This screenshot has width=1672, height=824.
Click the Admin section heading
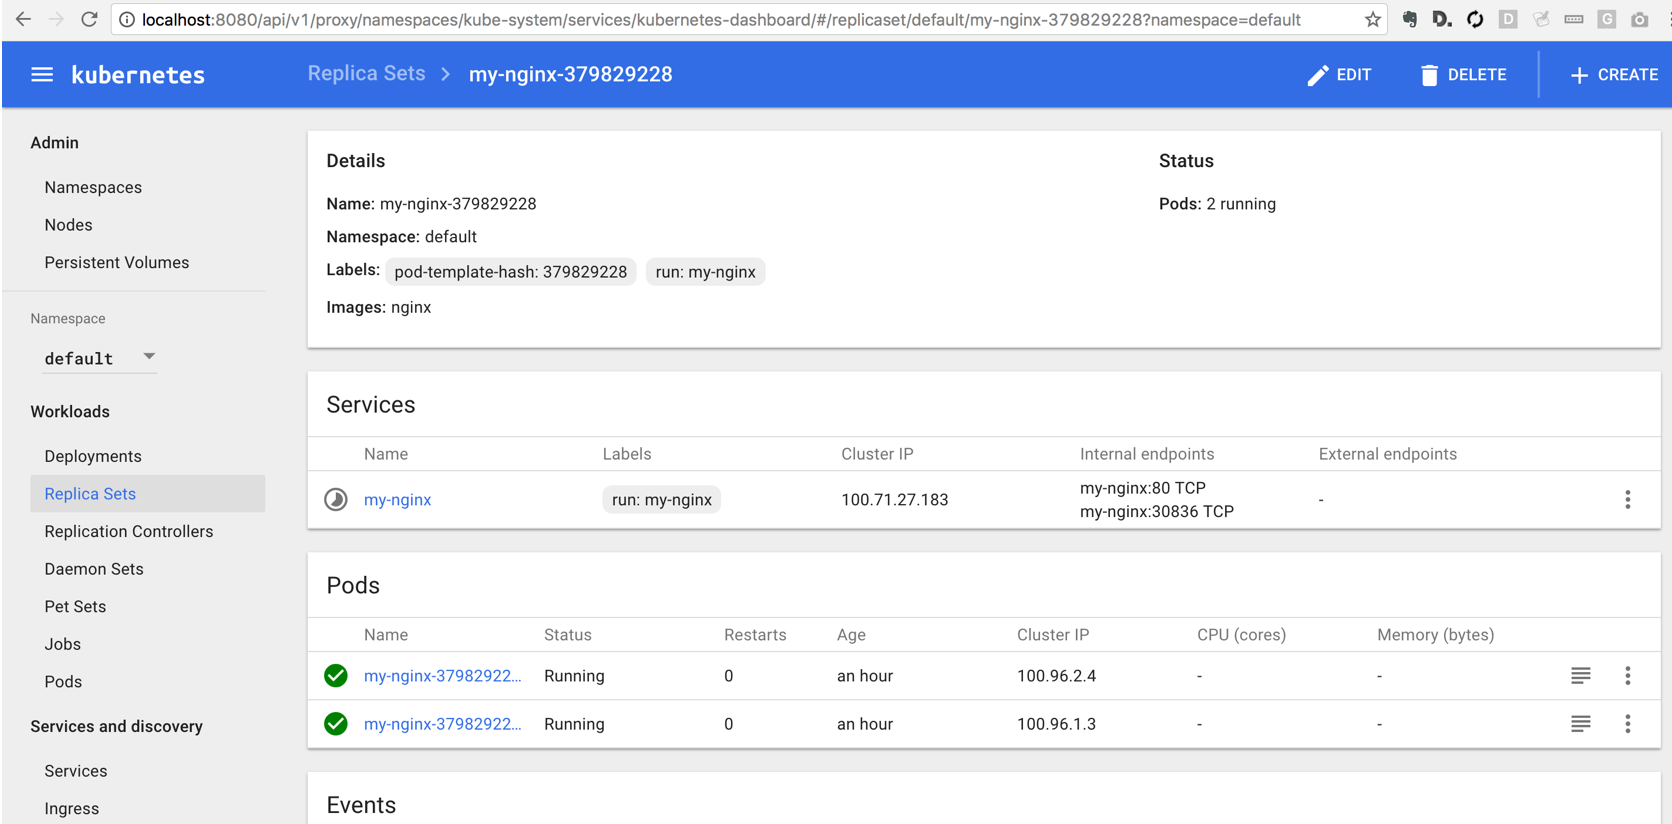54,143
